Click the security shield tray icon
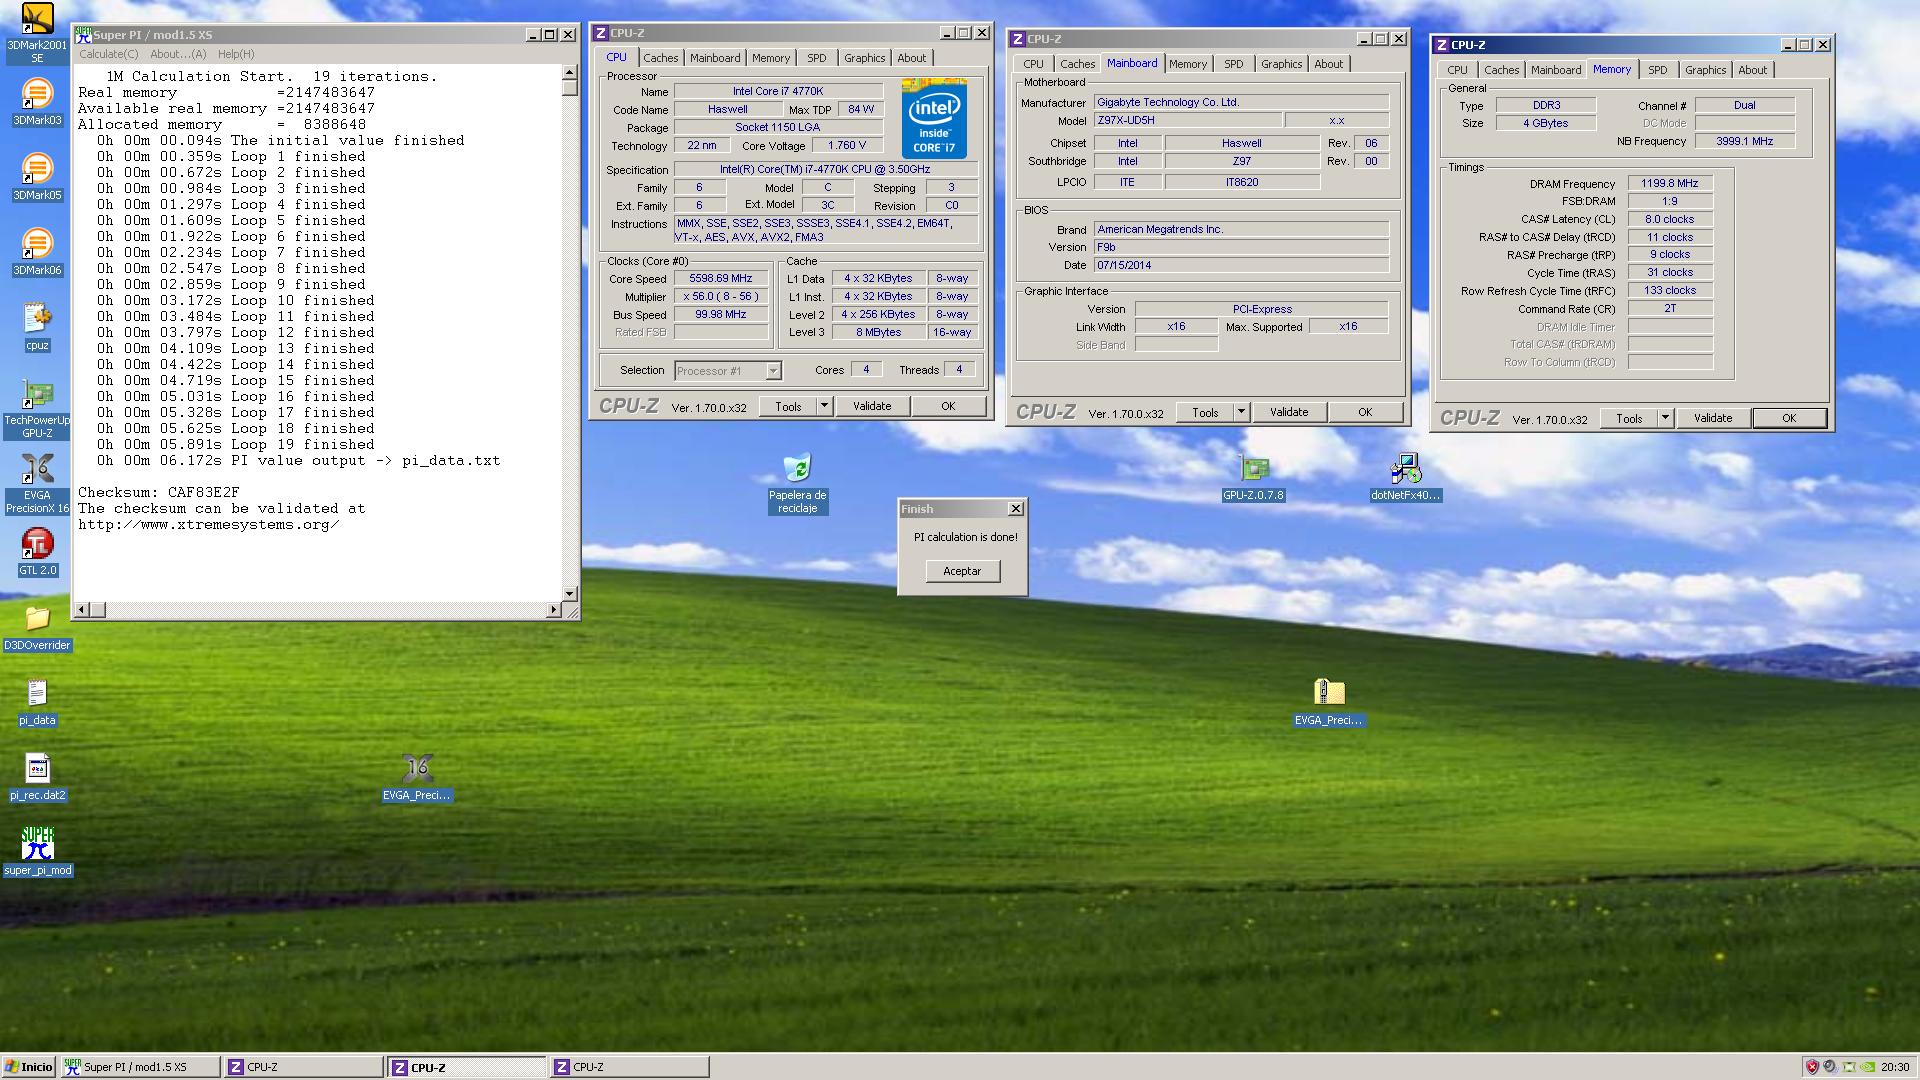 coord(1811,1067)
